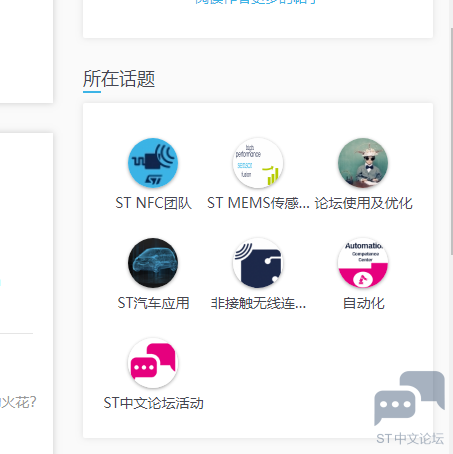The width and height of the screenshot is (453, 454).
Task: Open the ST NFC团队 topic icon
Action: tap(153, 163)
